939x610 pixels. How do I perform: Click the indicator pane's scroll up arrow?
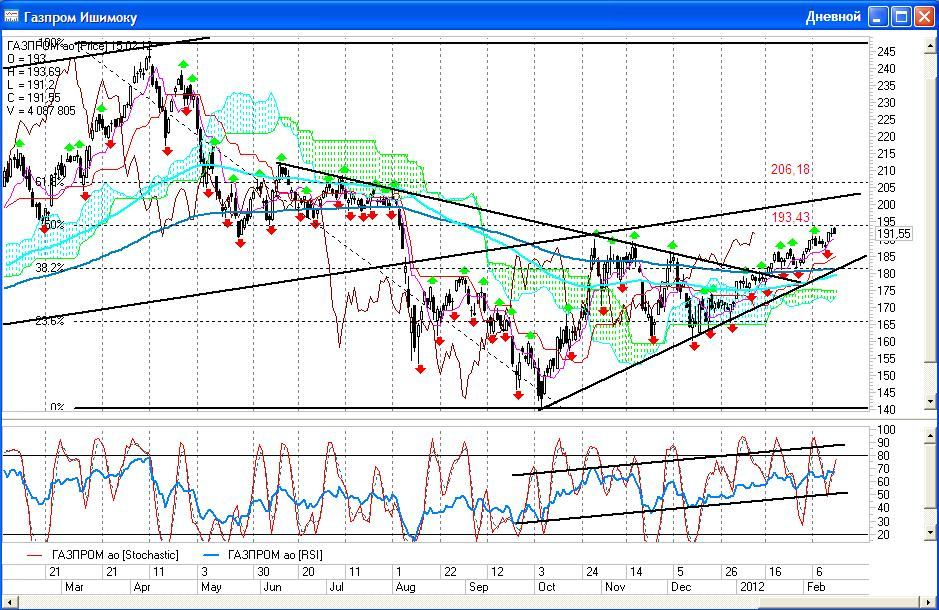[930, 435]
